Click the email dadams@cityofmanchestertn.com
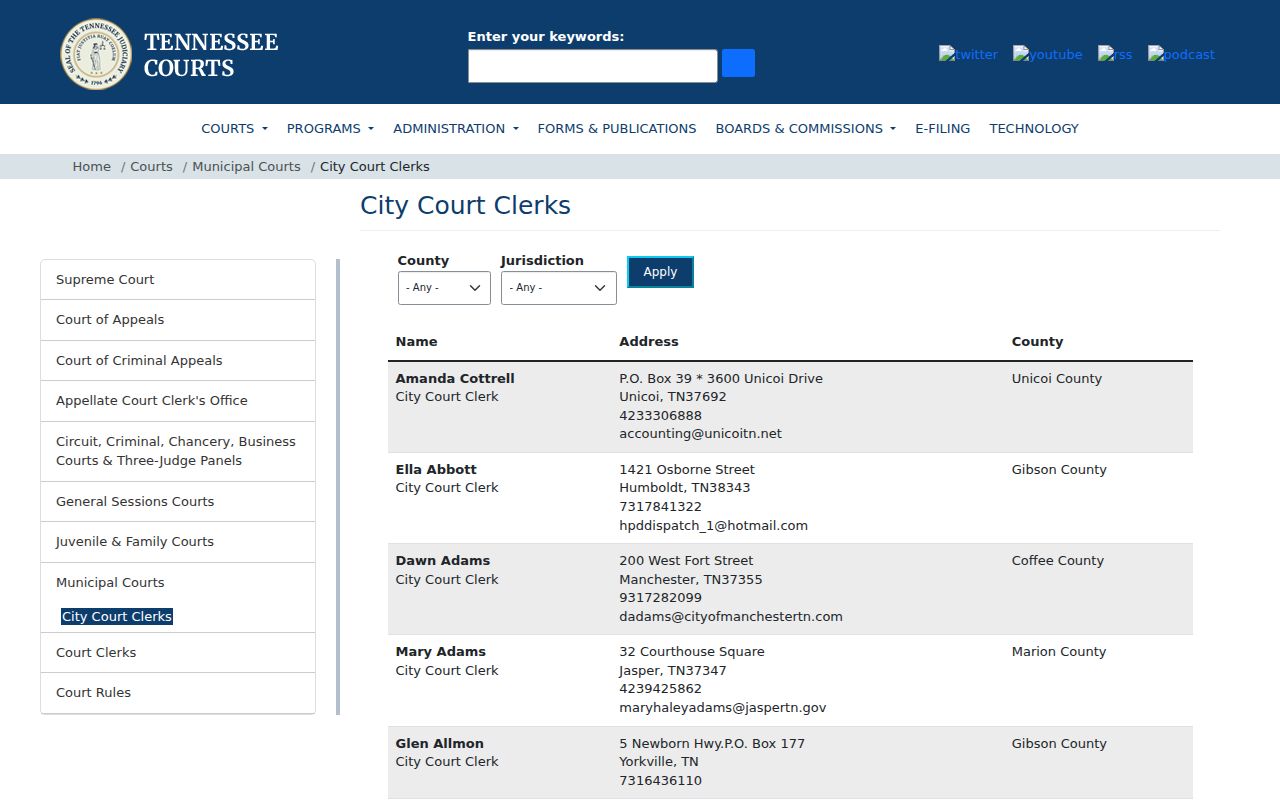1280x800 pixels. [x=731, y=617]
